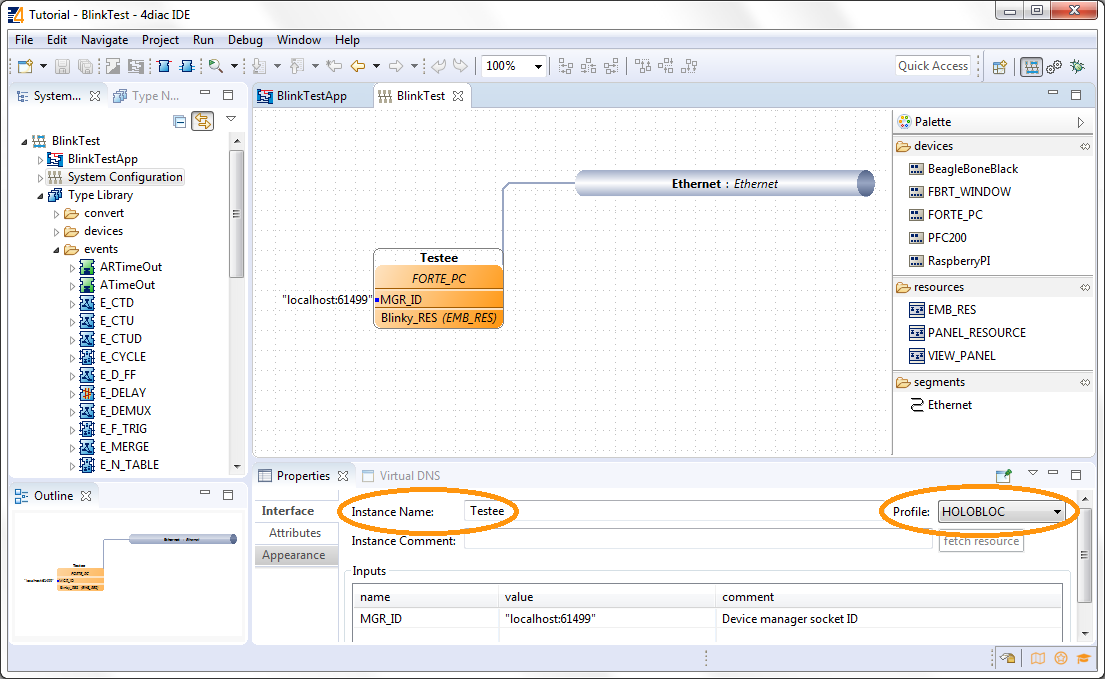This screenshot has width=1105, height=679.
Task: Click the System Explorer vertical scrollbar
Action: click(x=236, y=212)
